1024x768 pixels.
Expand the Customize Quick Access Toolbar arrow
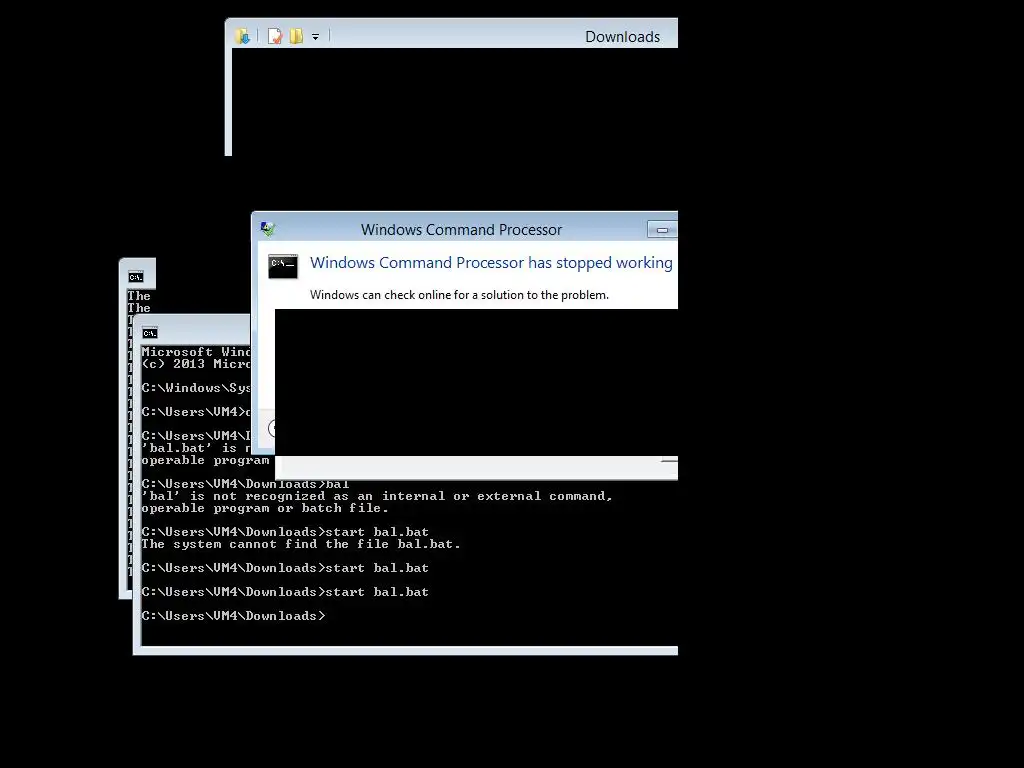click(x=315, y=37)
